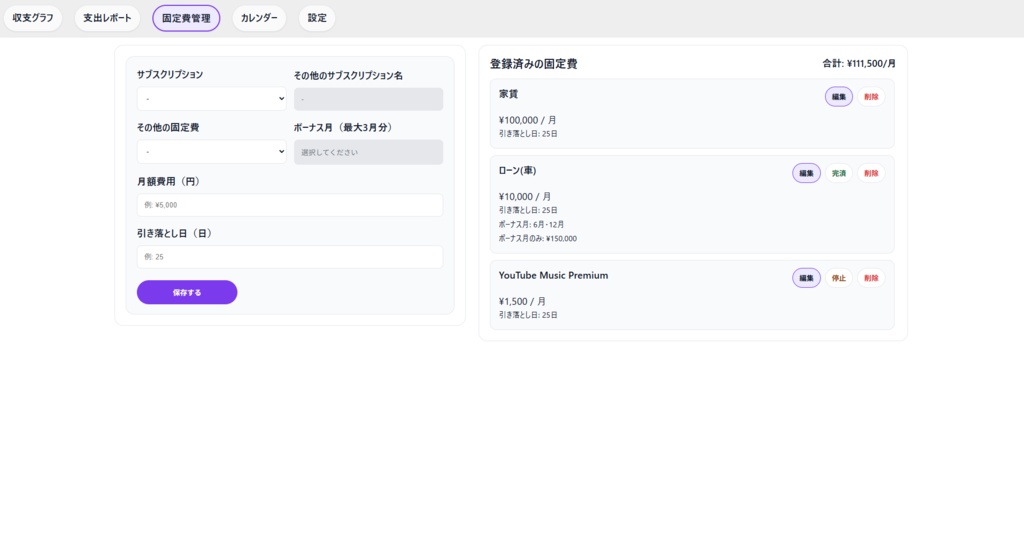Select the 固定費管理 tab
The image size is (1024, 538).
coord(186,18)
